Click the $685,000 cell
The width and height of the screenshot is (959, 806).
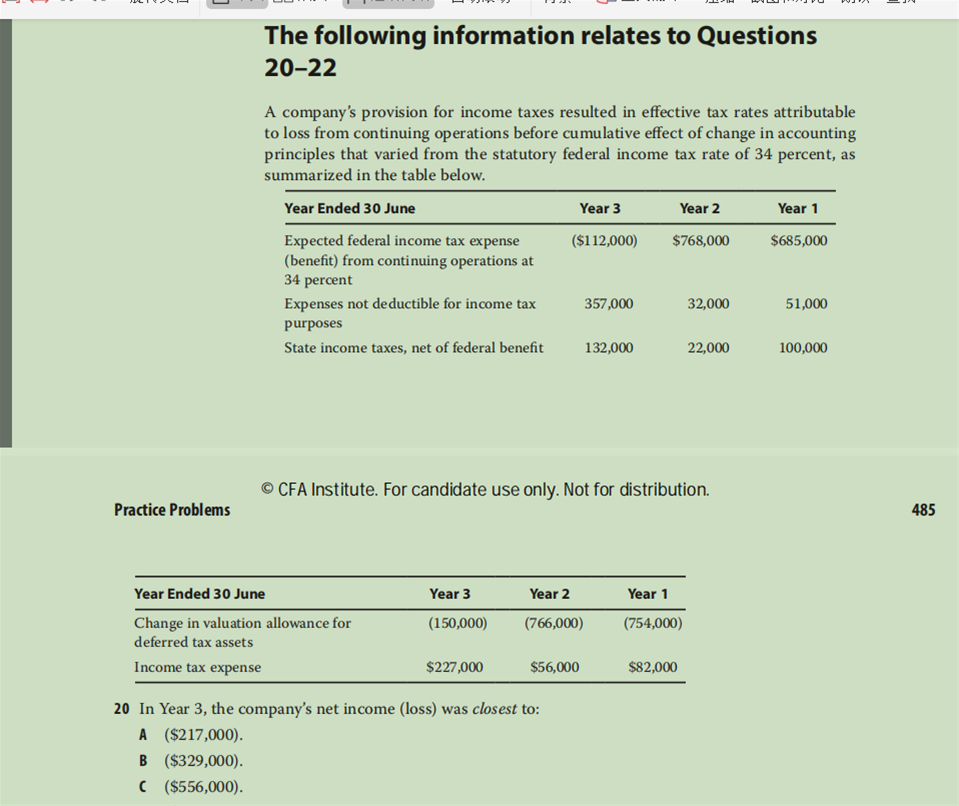pos(799,240)
